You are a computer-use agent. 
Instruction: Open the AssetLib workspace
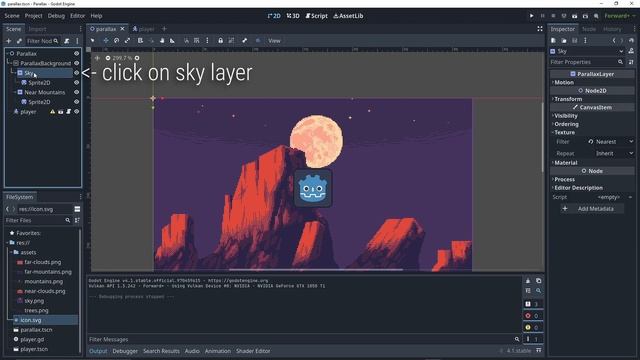349,16
